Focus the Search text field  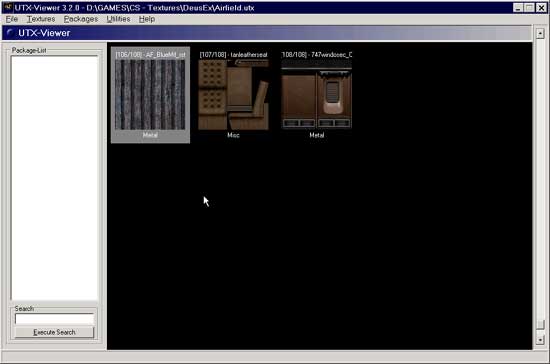(54, 319)
